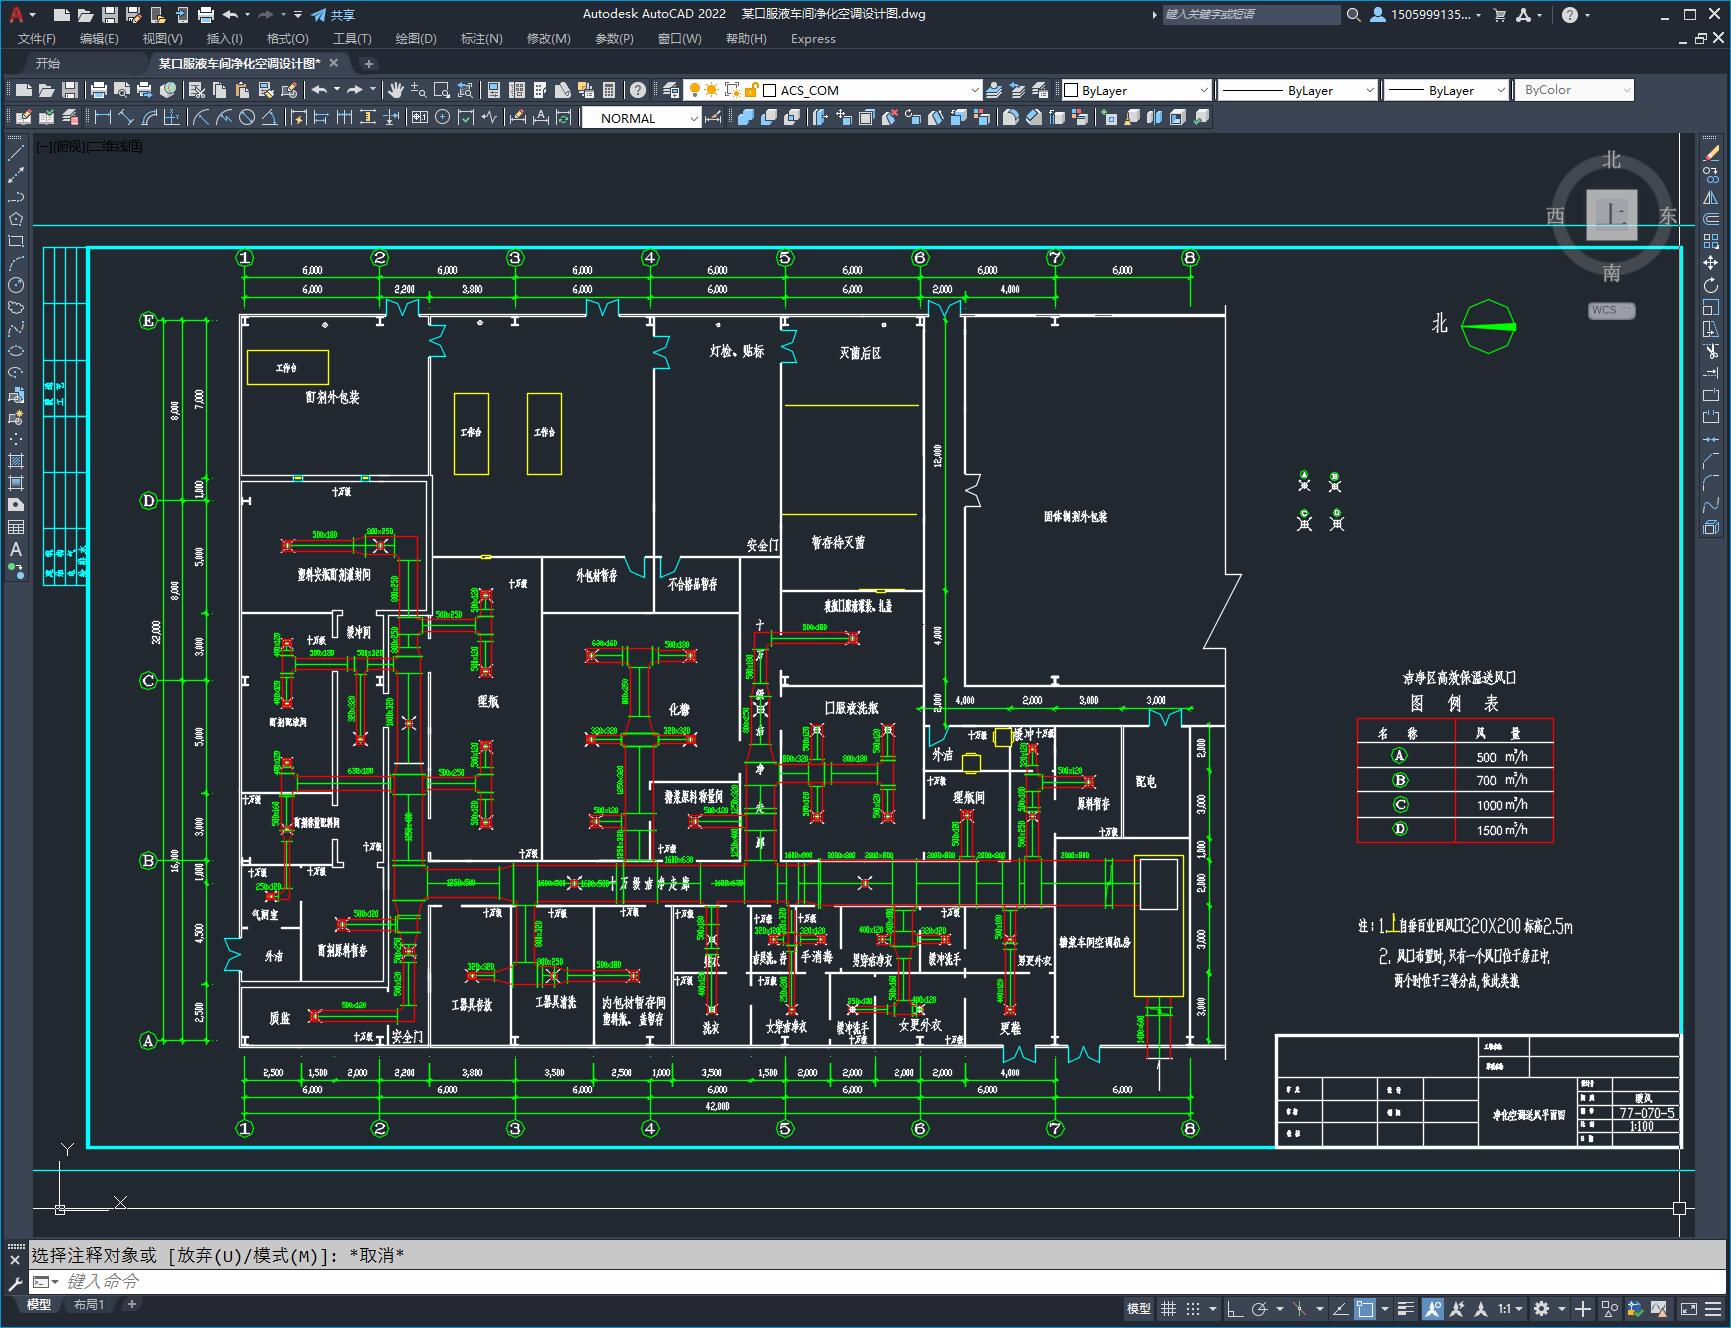Image resolution: width=1731 pixels, height=1328 pixels.
Task: Click the Angular dimension tool
Action: [269, 117]
